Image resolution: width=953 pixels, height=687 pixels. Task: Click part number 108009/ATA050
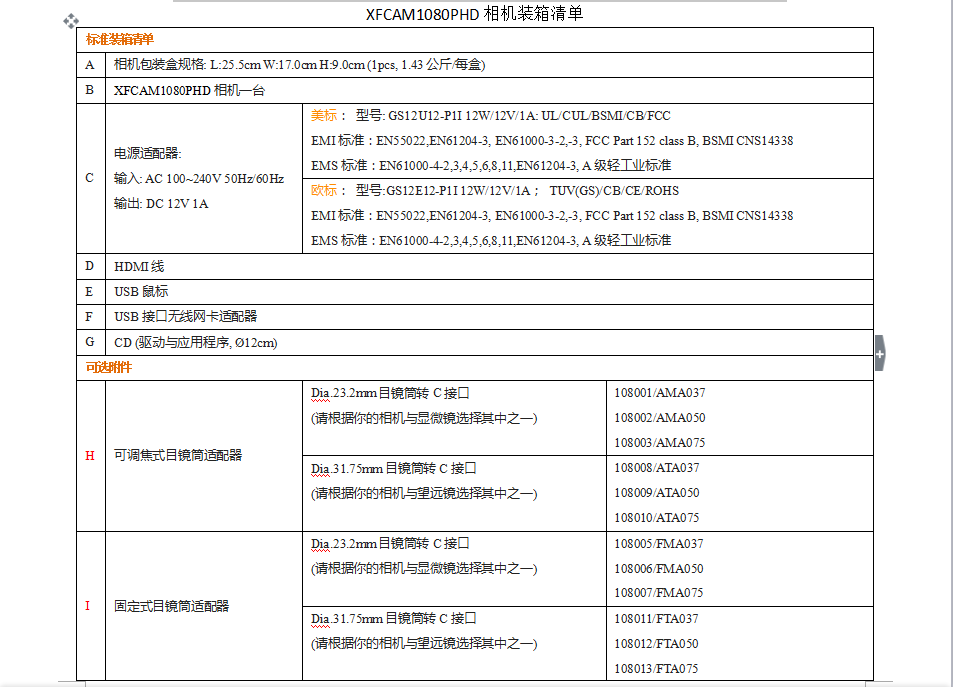pos(656,492)
